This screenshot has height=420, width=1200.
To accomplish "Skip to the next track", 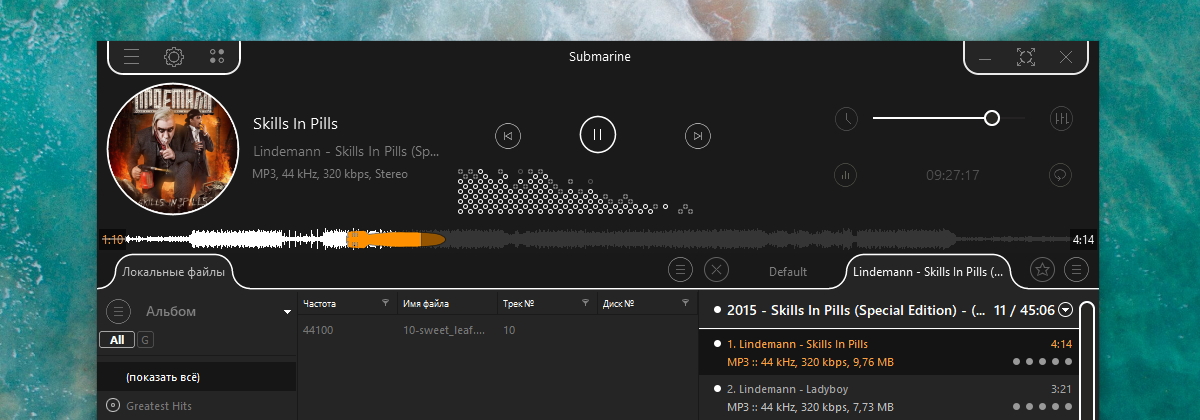I will click(x=697, y=135).
